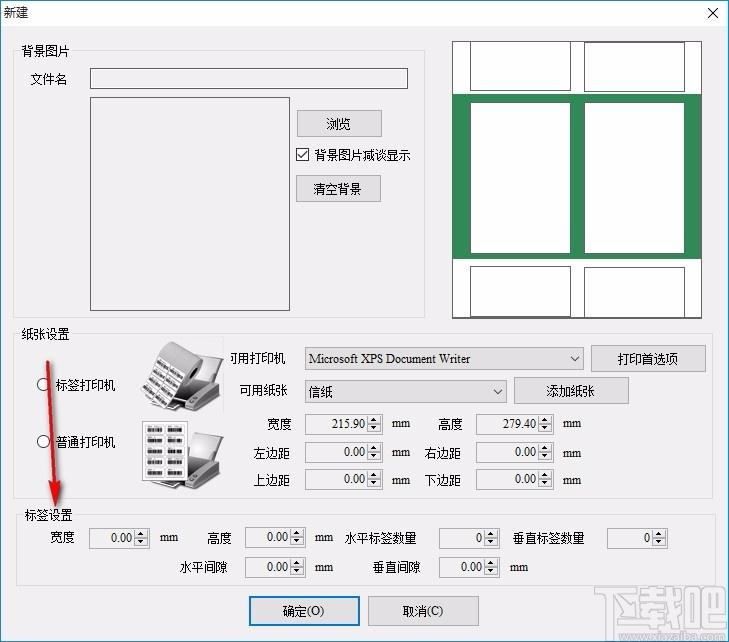Screen dimensions: 729x642
Task: Open the 可用纸张 dropdown showing 信纸
Action: (405, 391)
